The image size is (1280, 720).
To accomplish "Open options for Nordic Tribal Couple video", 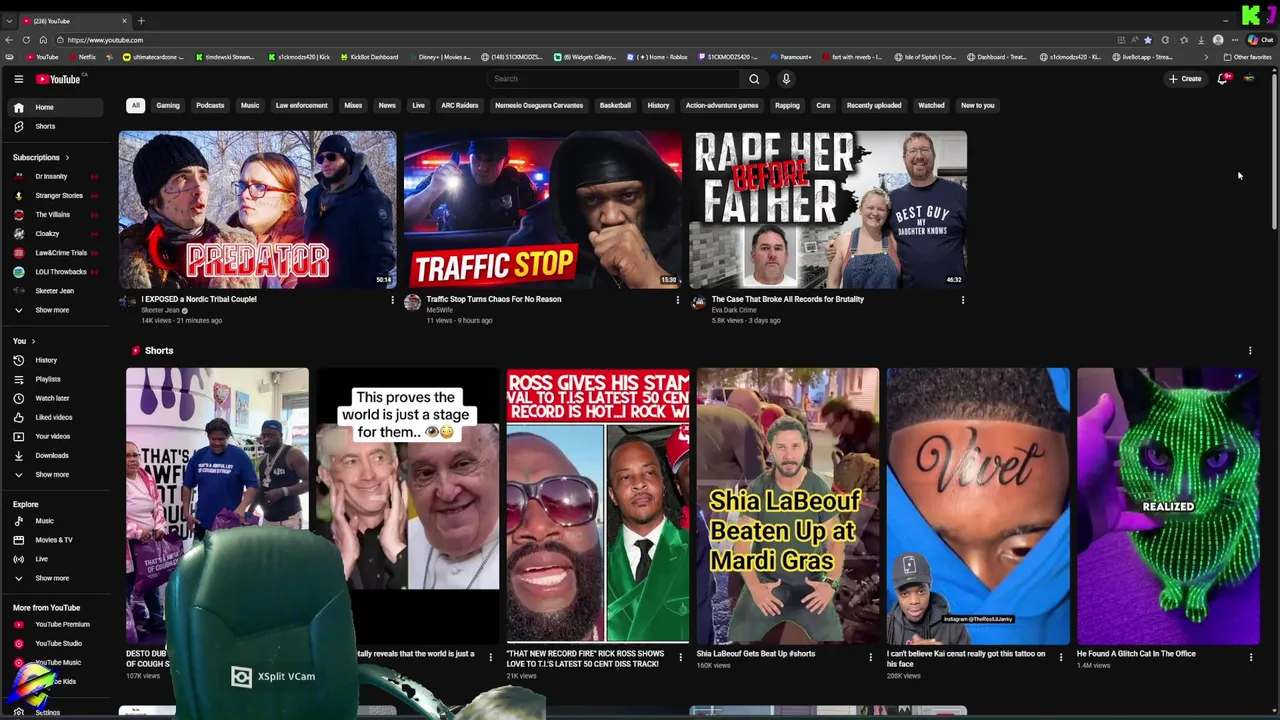I will 392,300.
